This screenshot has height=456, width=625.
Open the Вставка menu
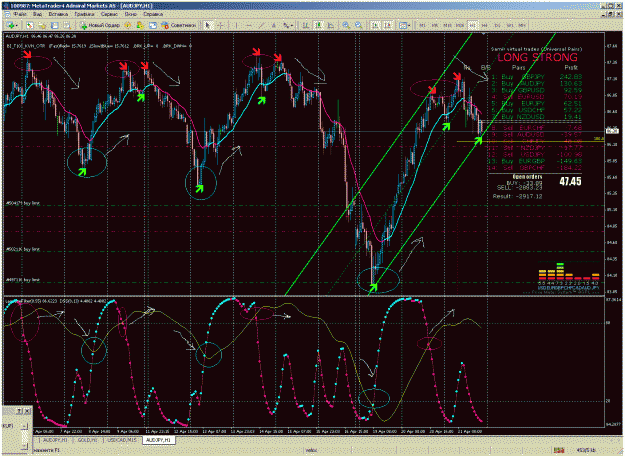[x=58, y=14]
